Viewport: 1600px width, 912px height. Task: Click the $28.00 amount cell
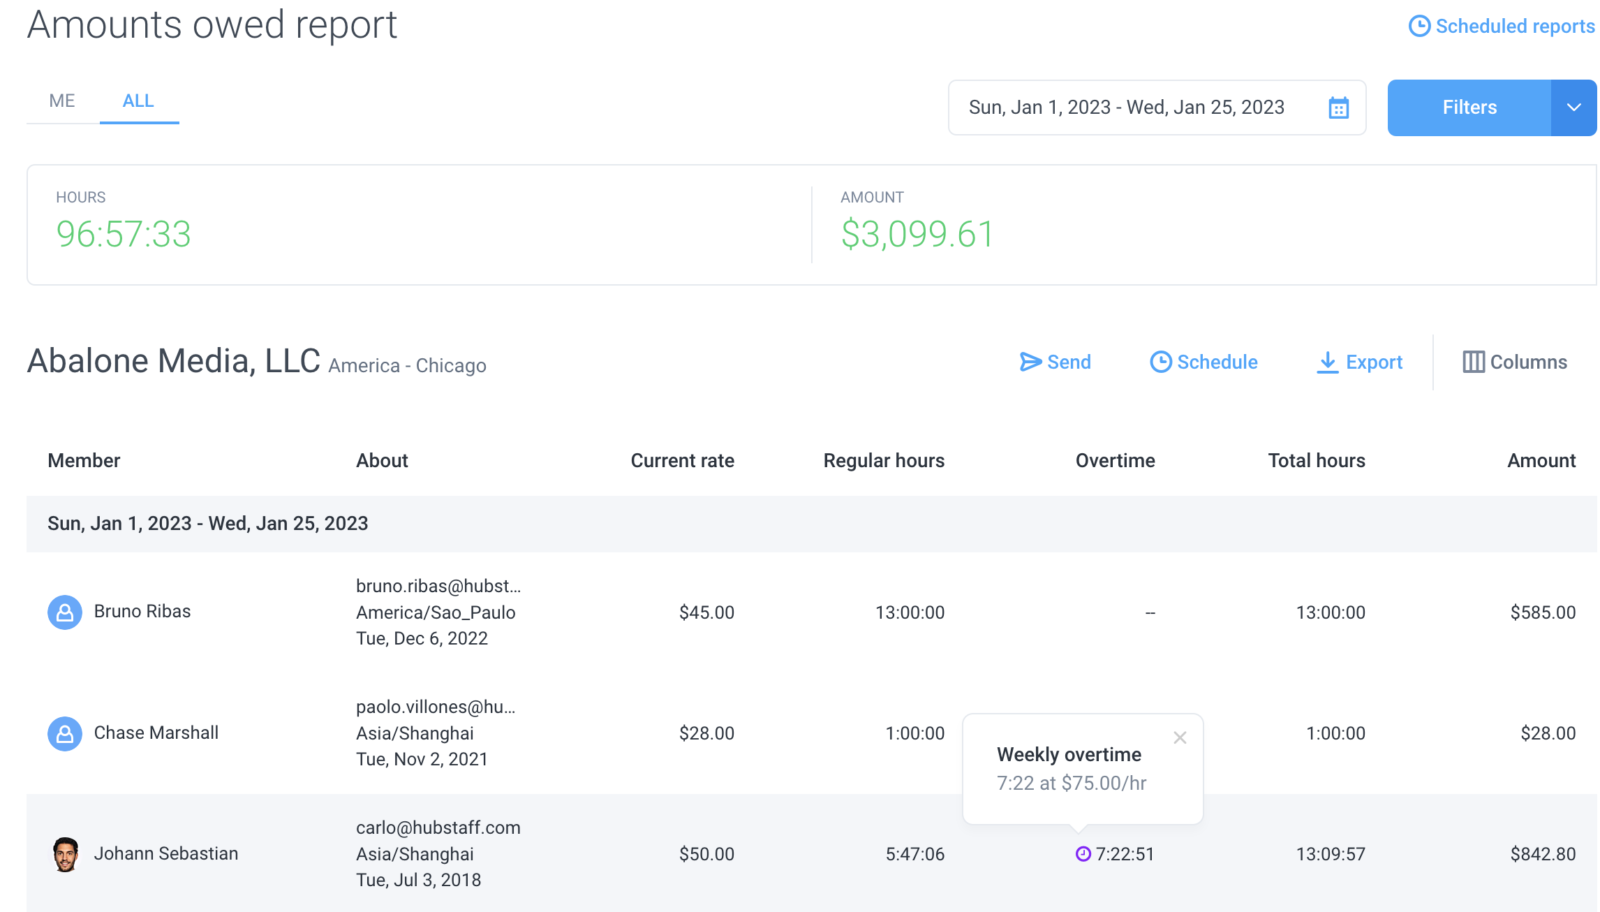(1548, 734)
